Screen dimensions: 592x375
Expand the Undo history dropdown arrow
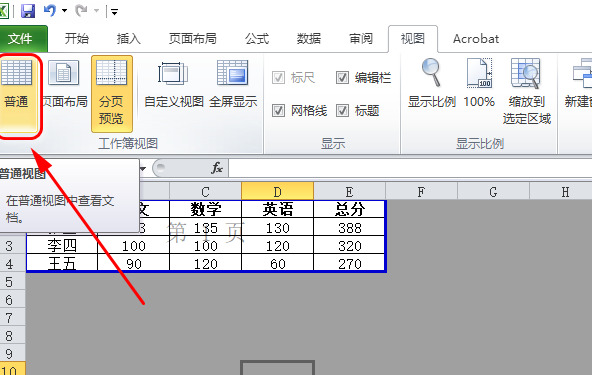(65, 11)
